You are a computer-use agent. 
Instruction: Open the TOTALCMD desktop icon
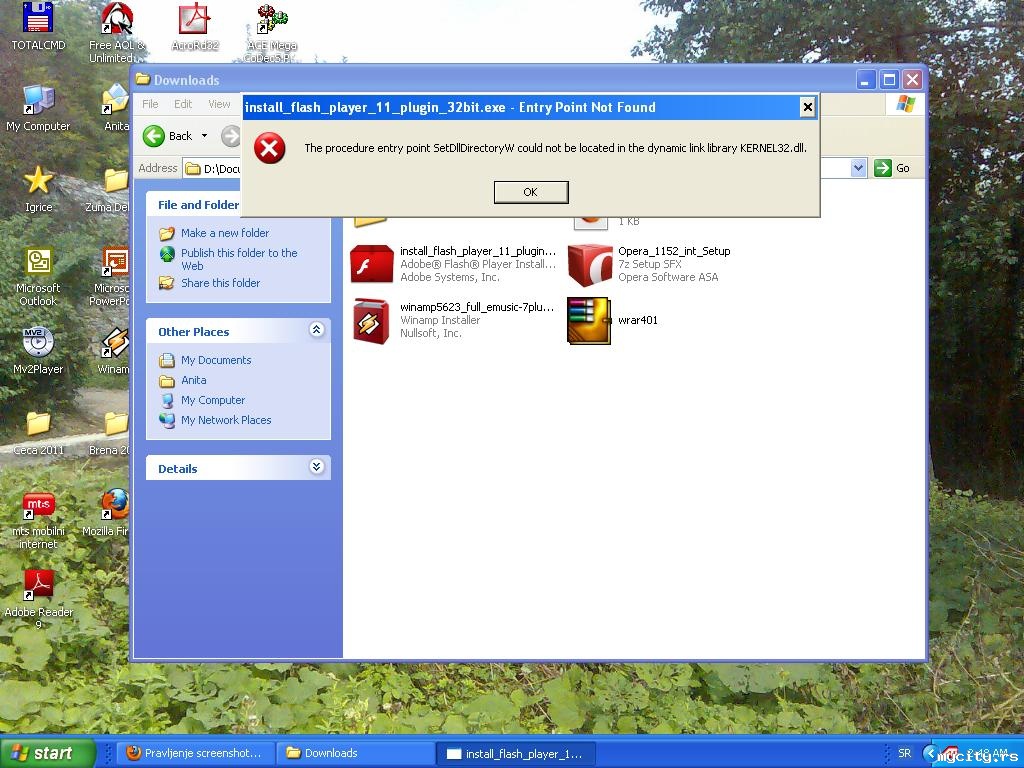pos(38,26)
